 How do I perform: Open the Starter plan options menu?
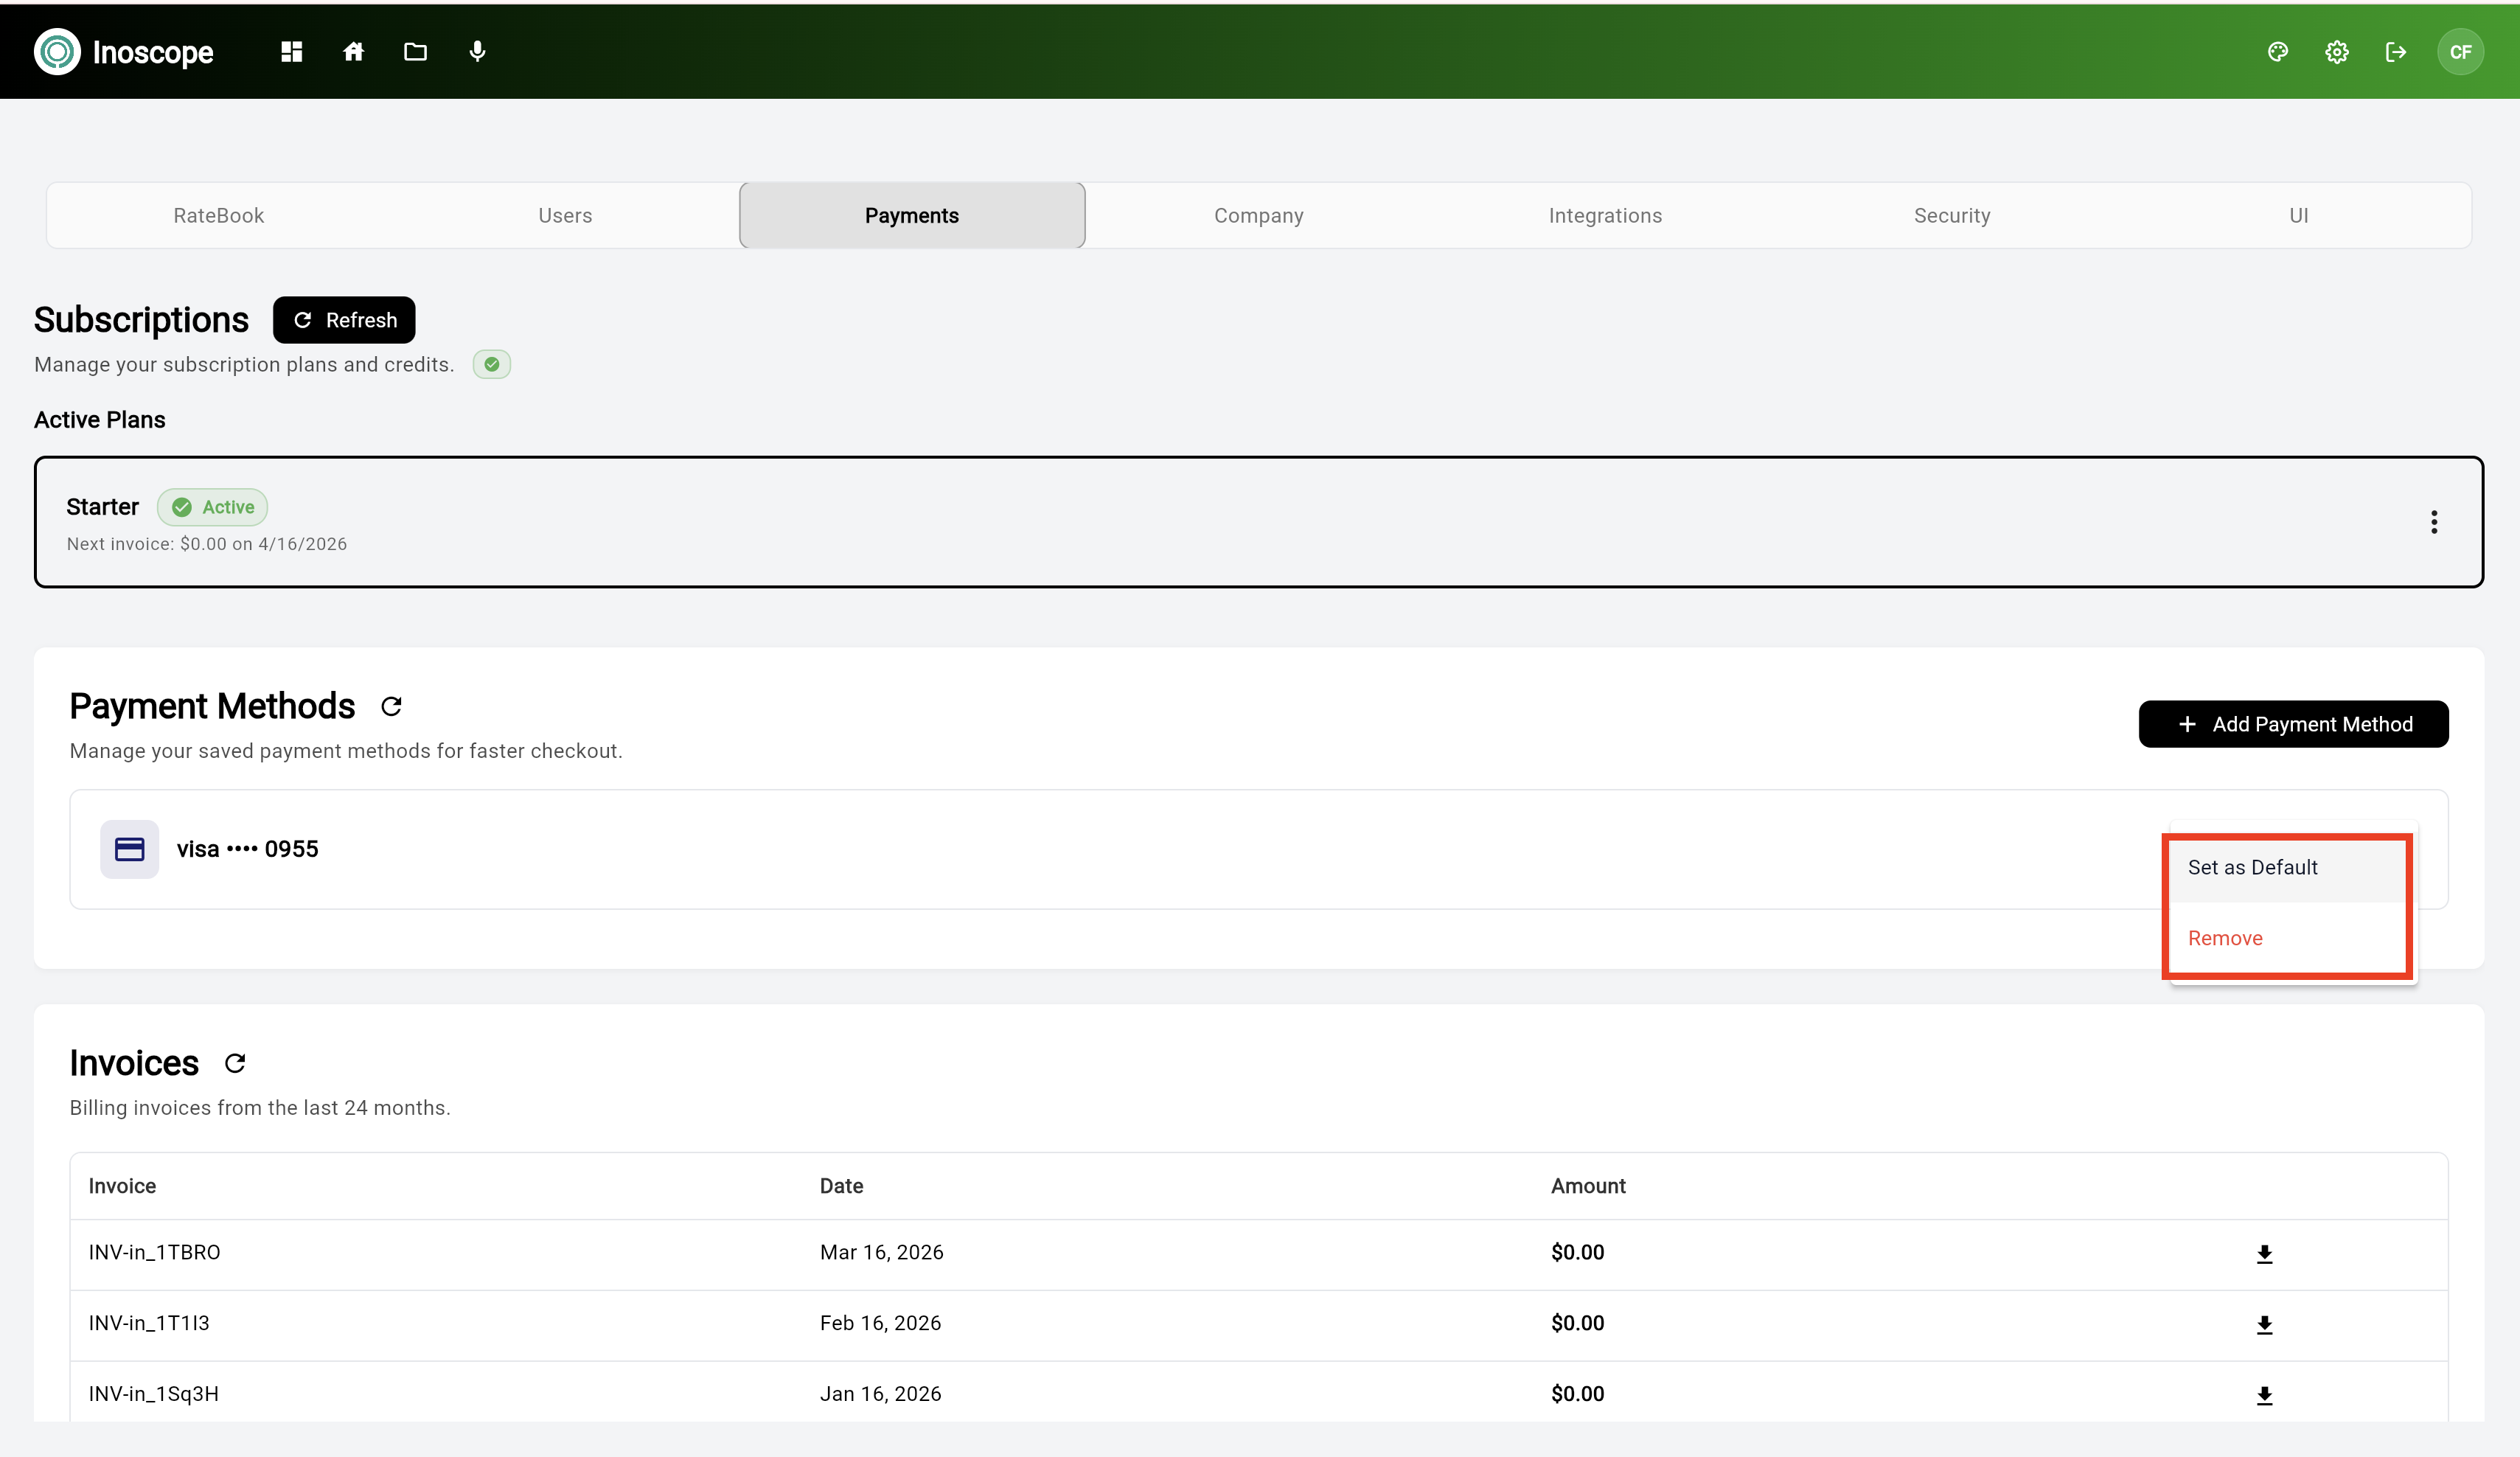click(x=2434, y=521)
